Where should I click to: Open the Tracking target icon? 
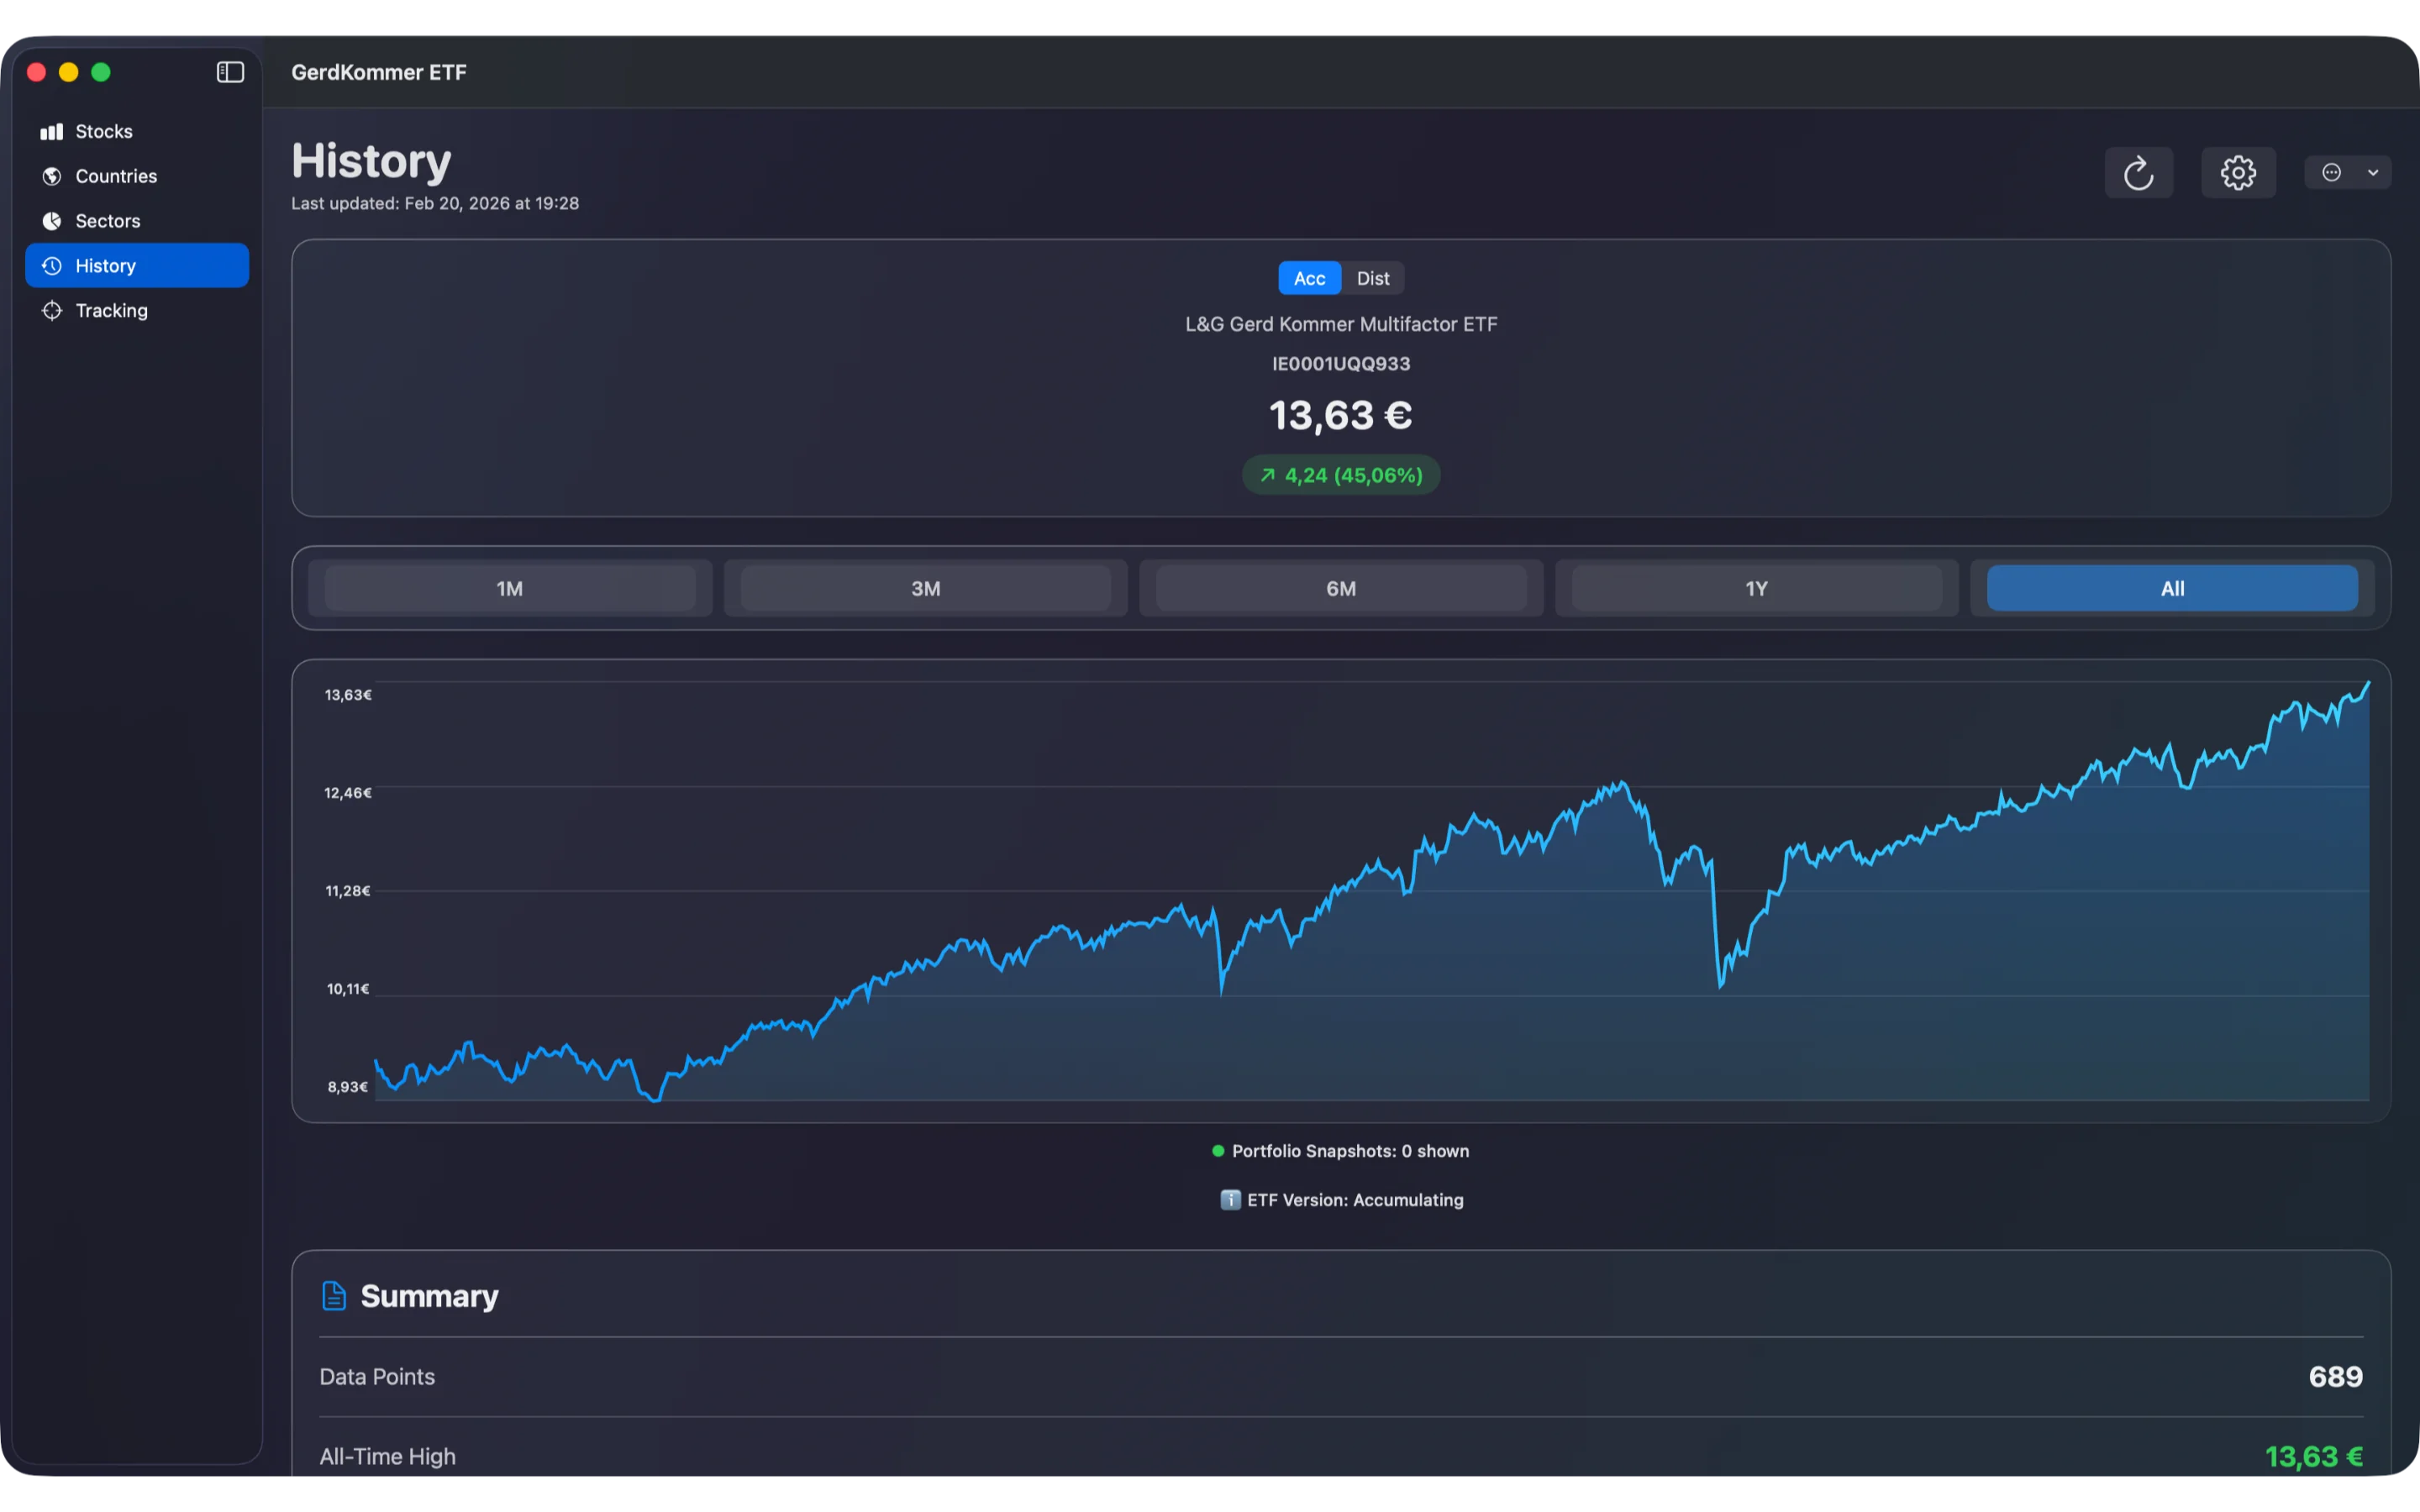[52, 310]
